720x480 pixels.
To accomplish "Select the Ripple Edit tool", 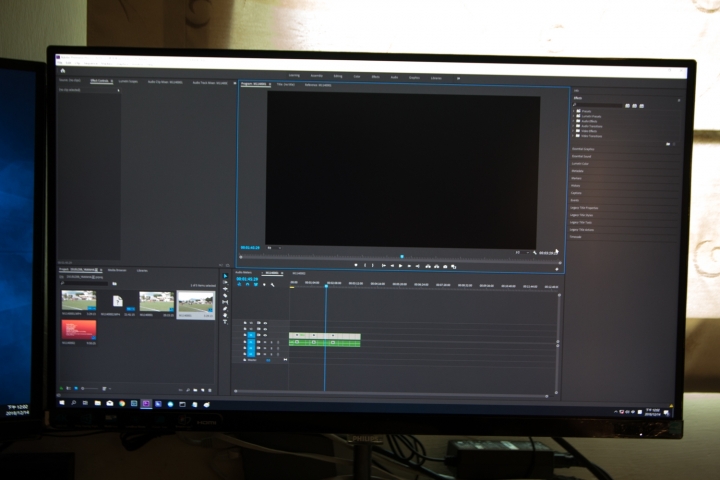I will [225, 289].
